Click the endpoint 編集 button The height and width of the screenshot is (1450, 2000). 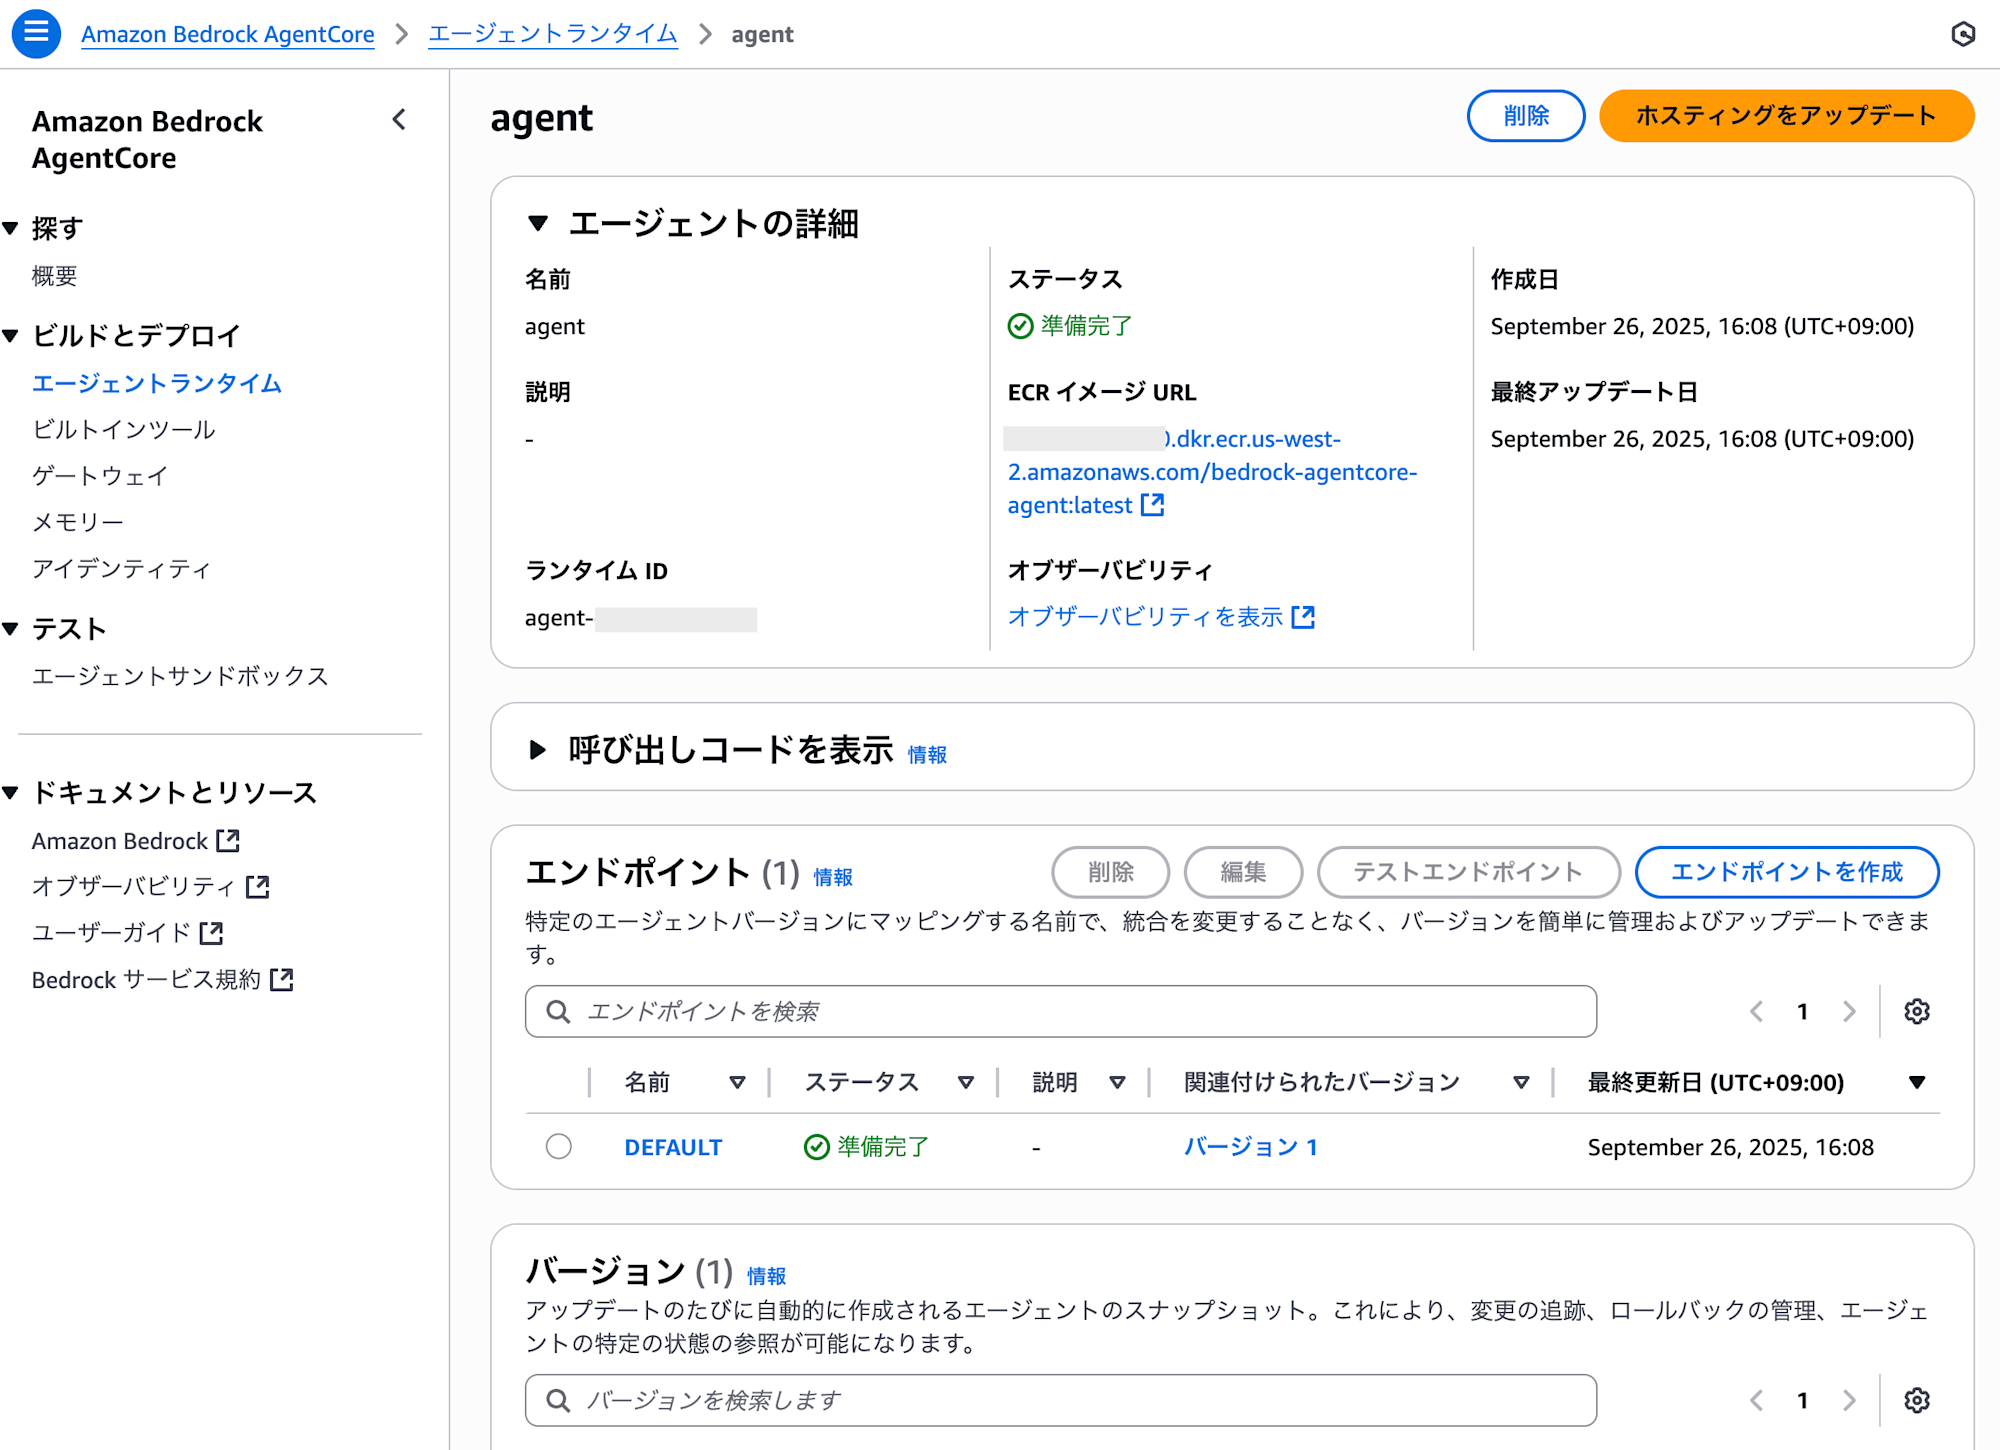tap(1243, 872)
